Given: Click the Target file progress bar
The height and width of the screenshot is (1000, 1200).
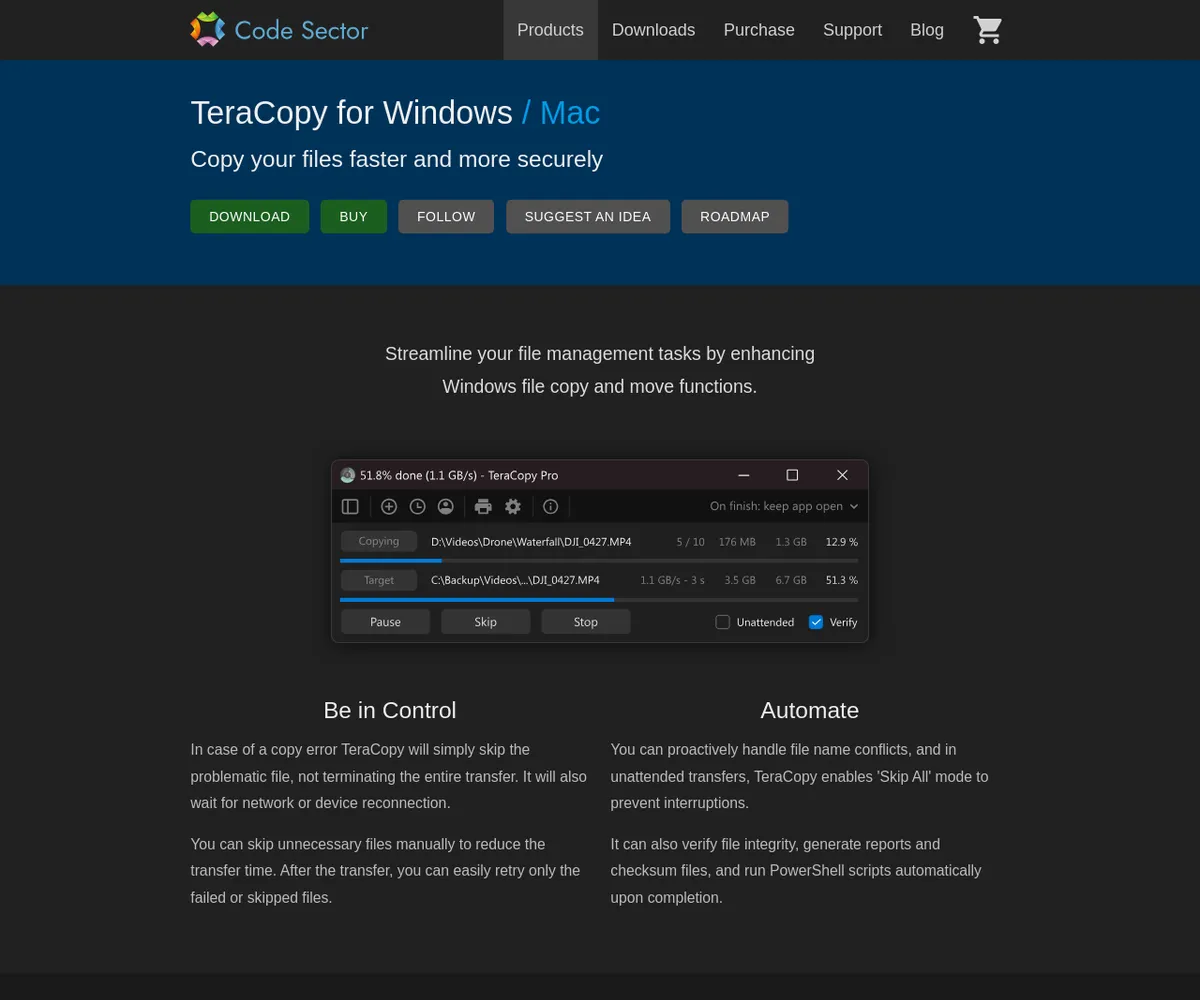Looking at the screenshot, I should [599, 599].
